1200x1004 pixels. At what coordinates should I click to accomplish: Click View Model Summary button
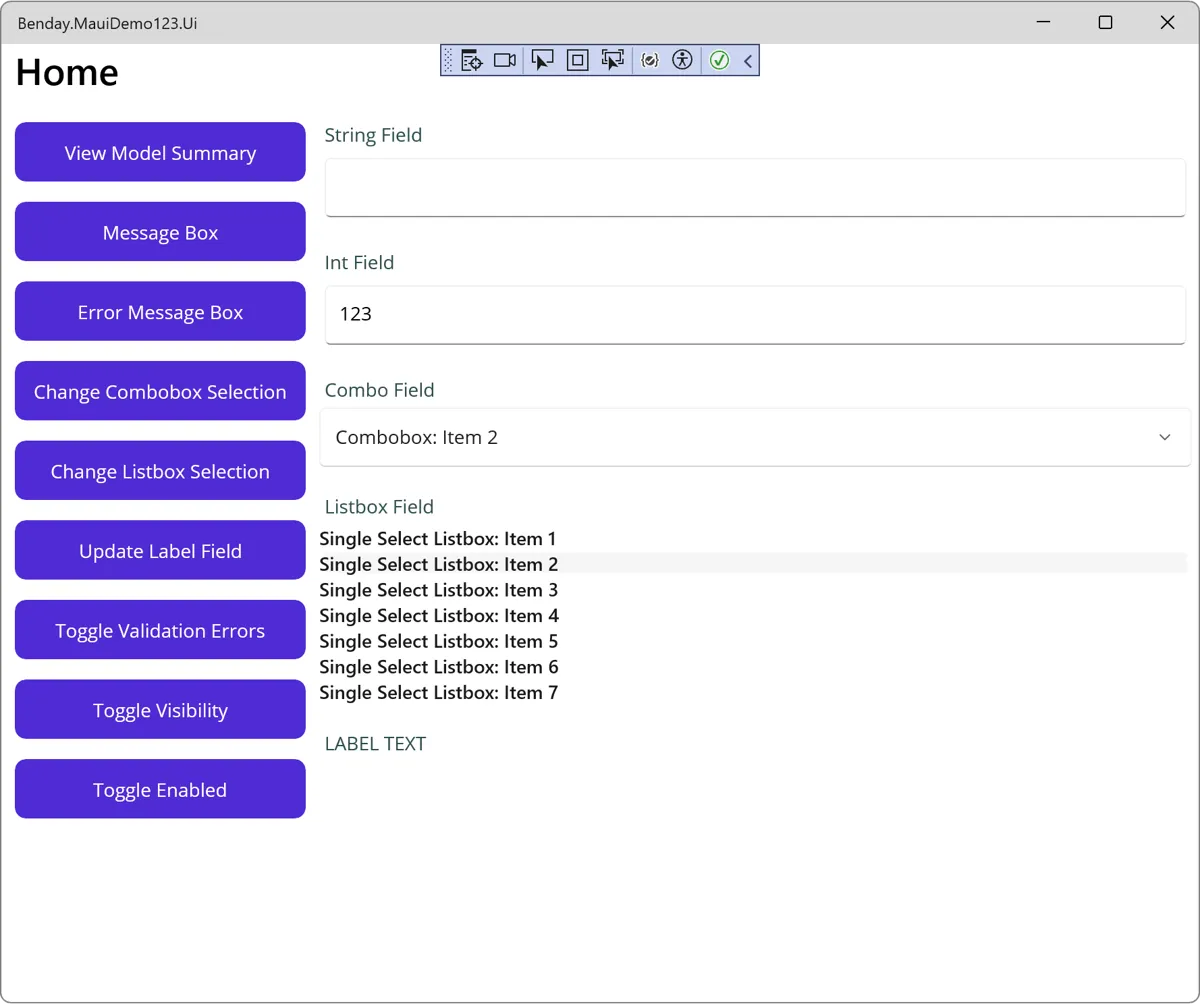(x=160, y=152)
